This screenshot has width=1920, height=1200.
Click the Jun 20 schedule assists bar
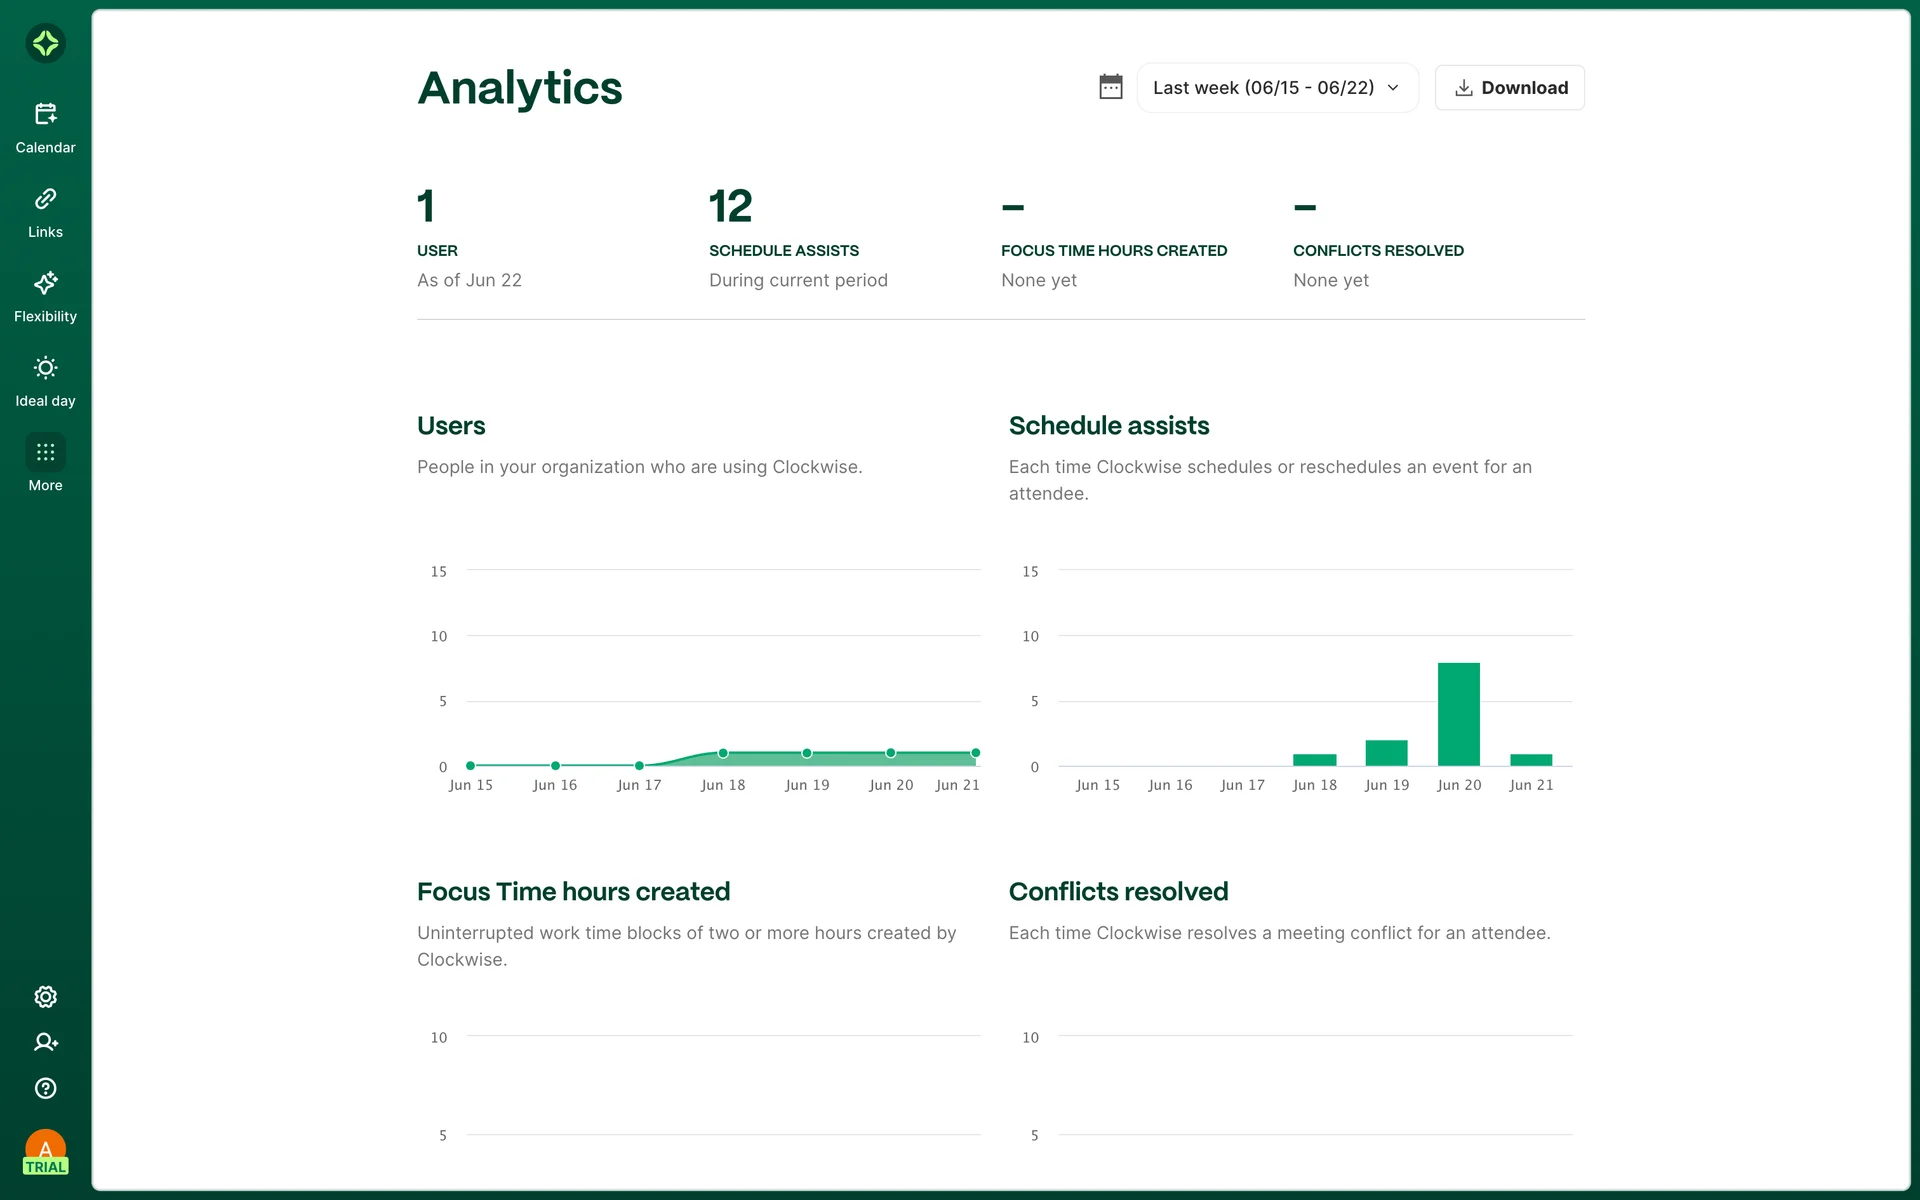coord(1458,714)
